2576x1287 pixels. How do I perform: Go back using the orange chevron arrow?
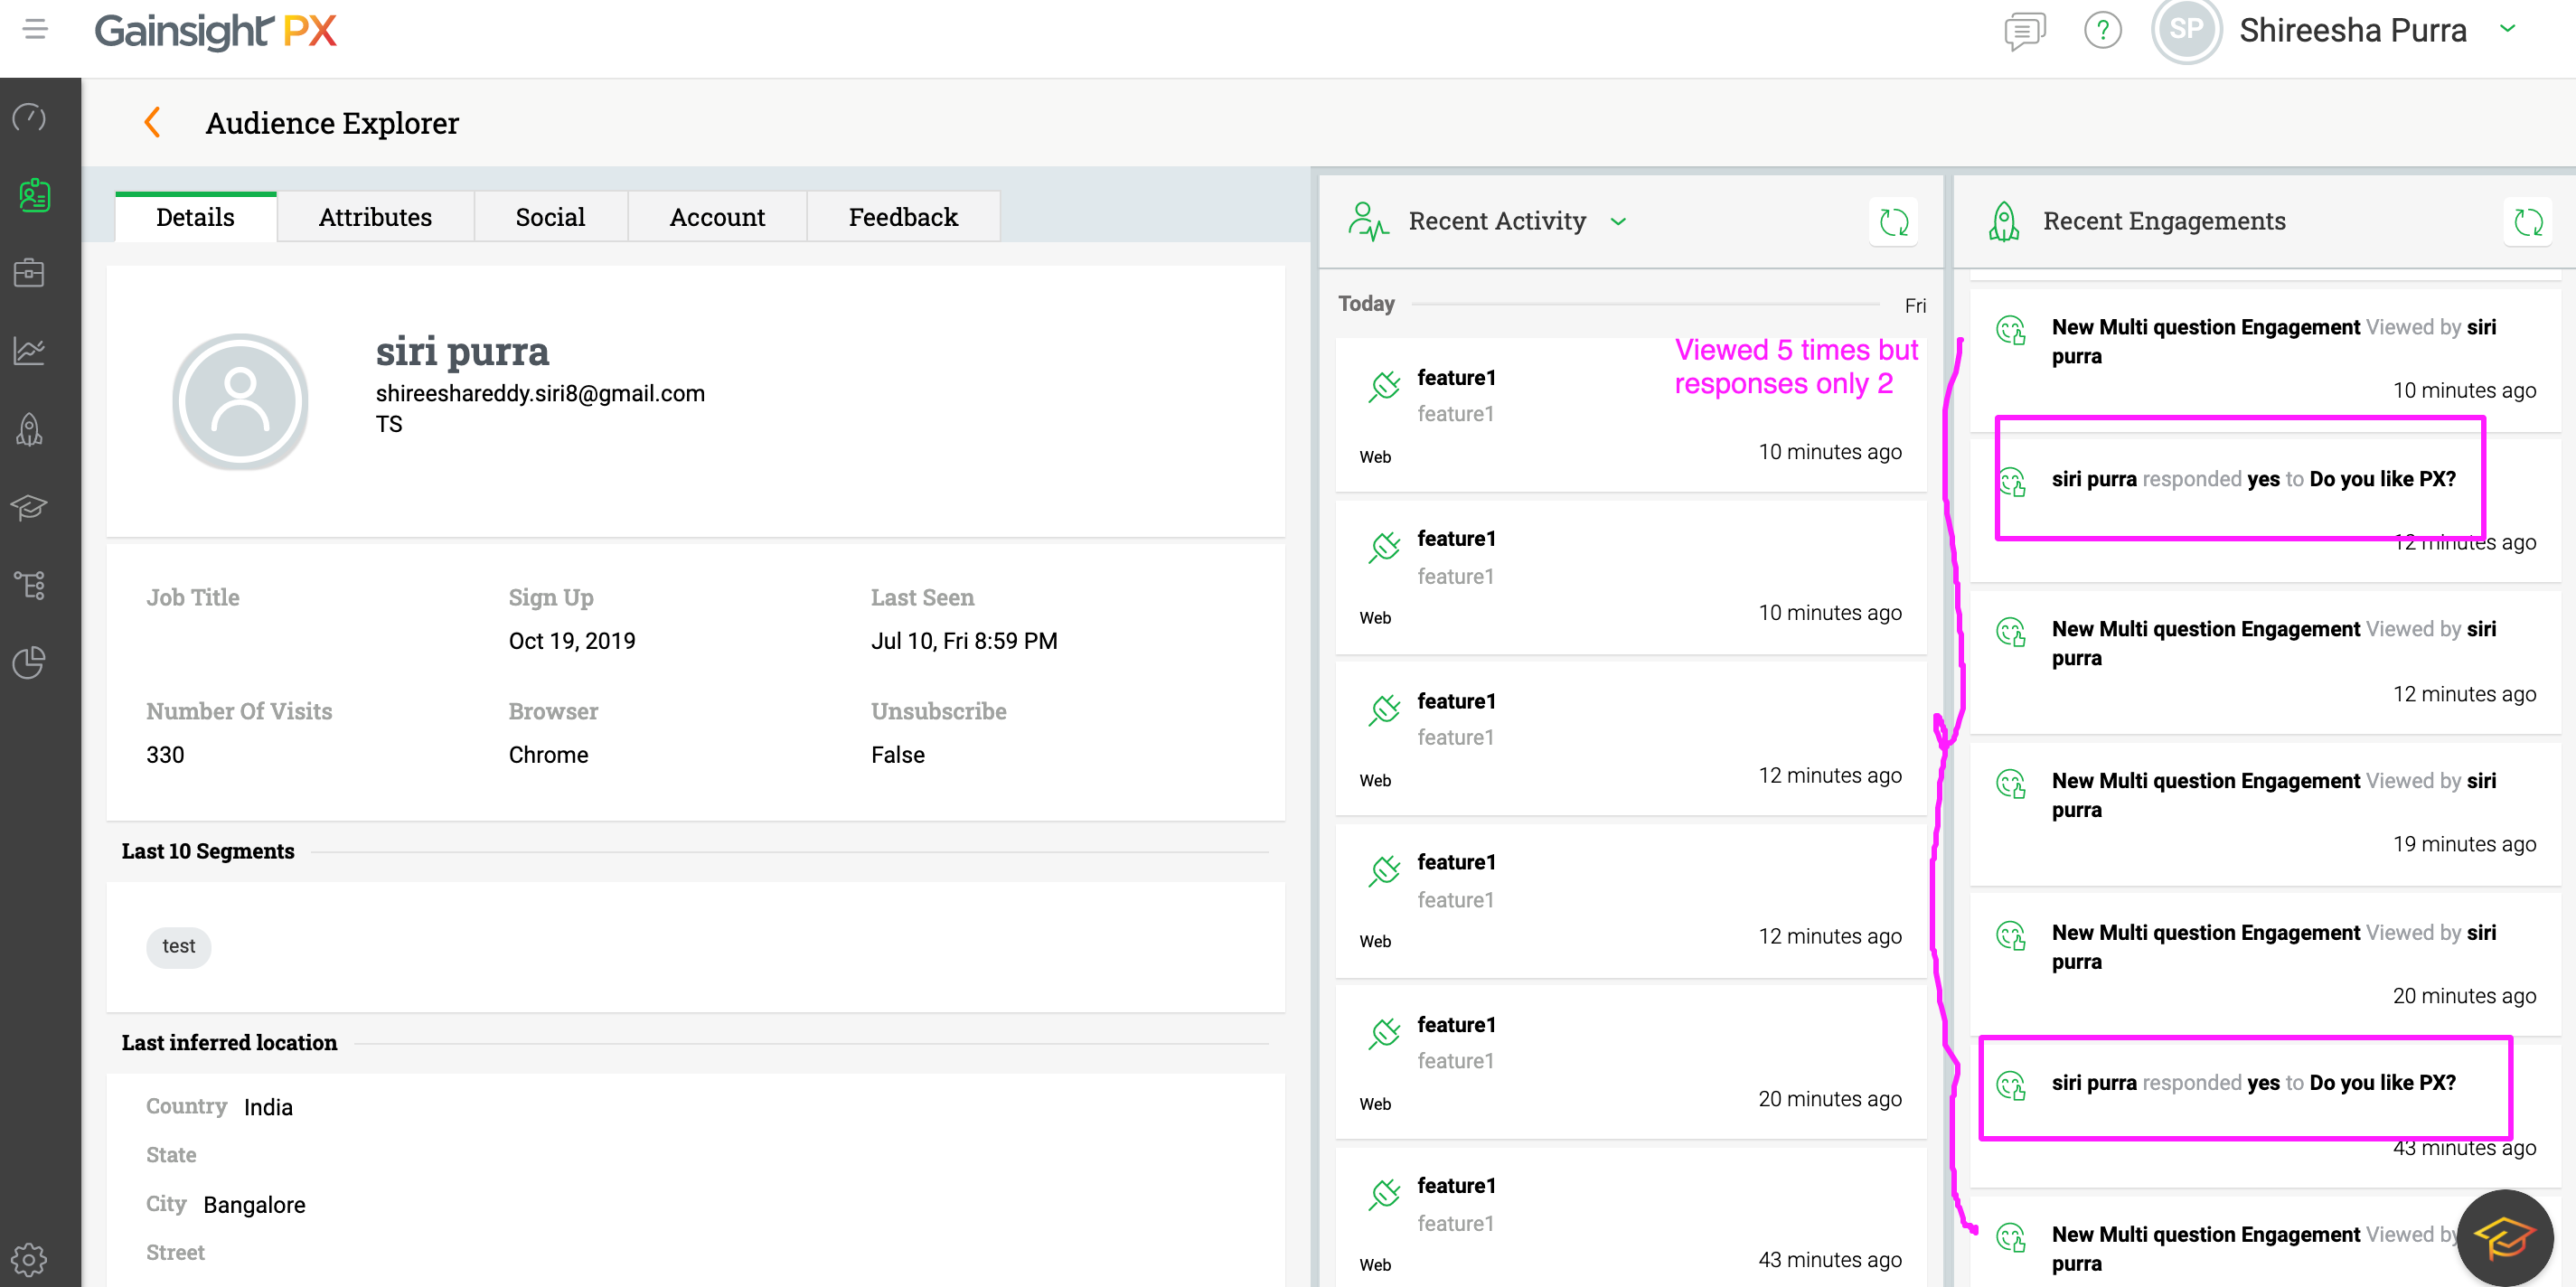(x=152, y=123)
